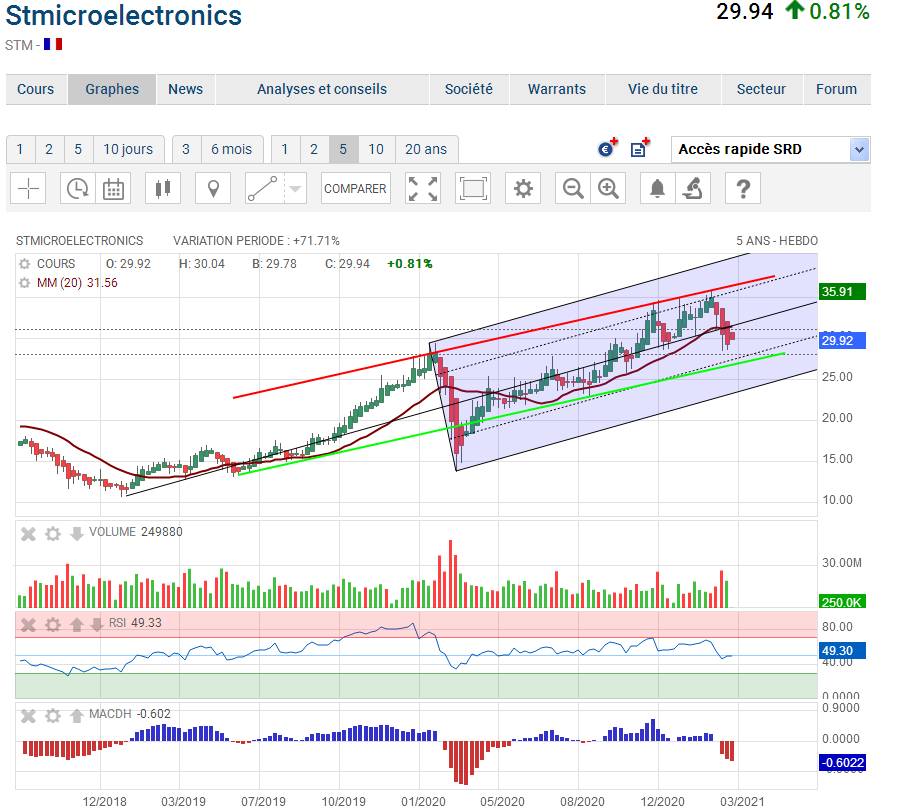Open the Accès rapide SRD dropdown
The image size is (912, 812).
771,149
